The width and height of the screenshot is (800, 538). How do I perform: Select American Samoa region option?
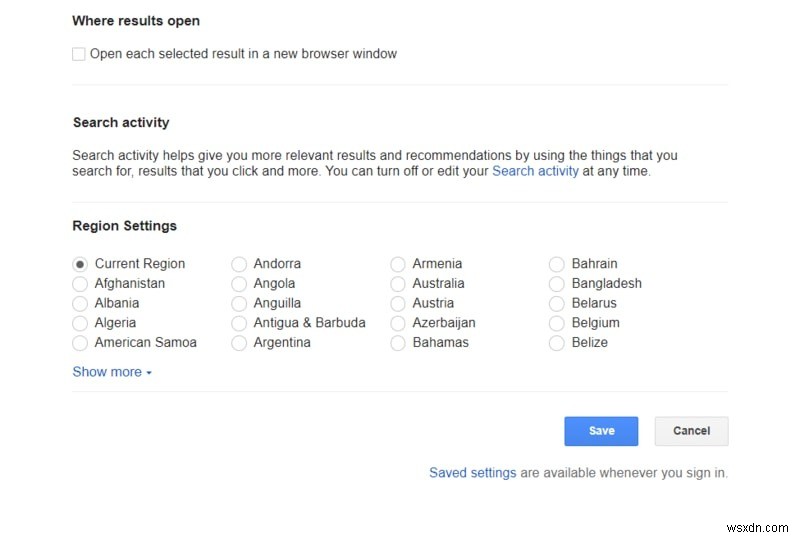[x=80, y=343]
